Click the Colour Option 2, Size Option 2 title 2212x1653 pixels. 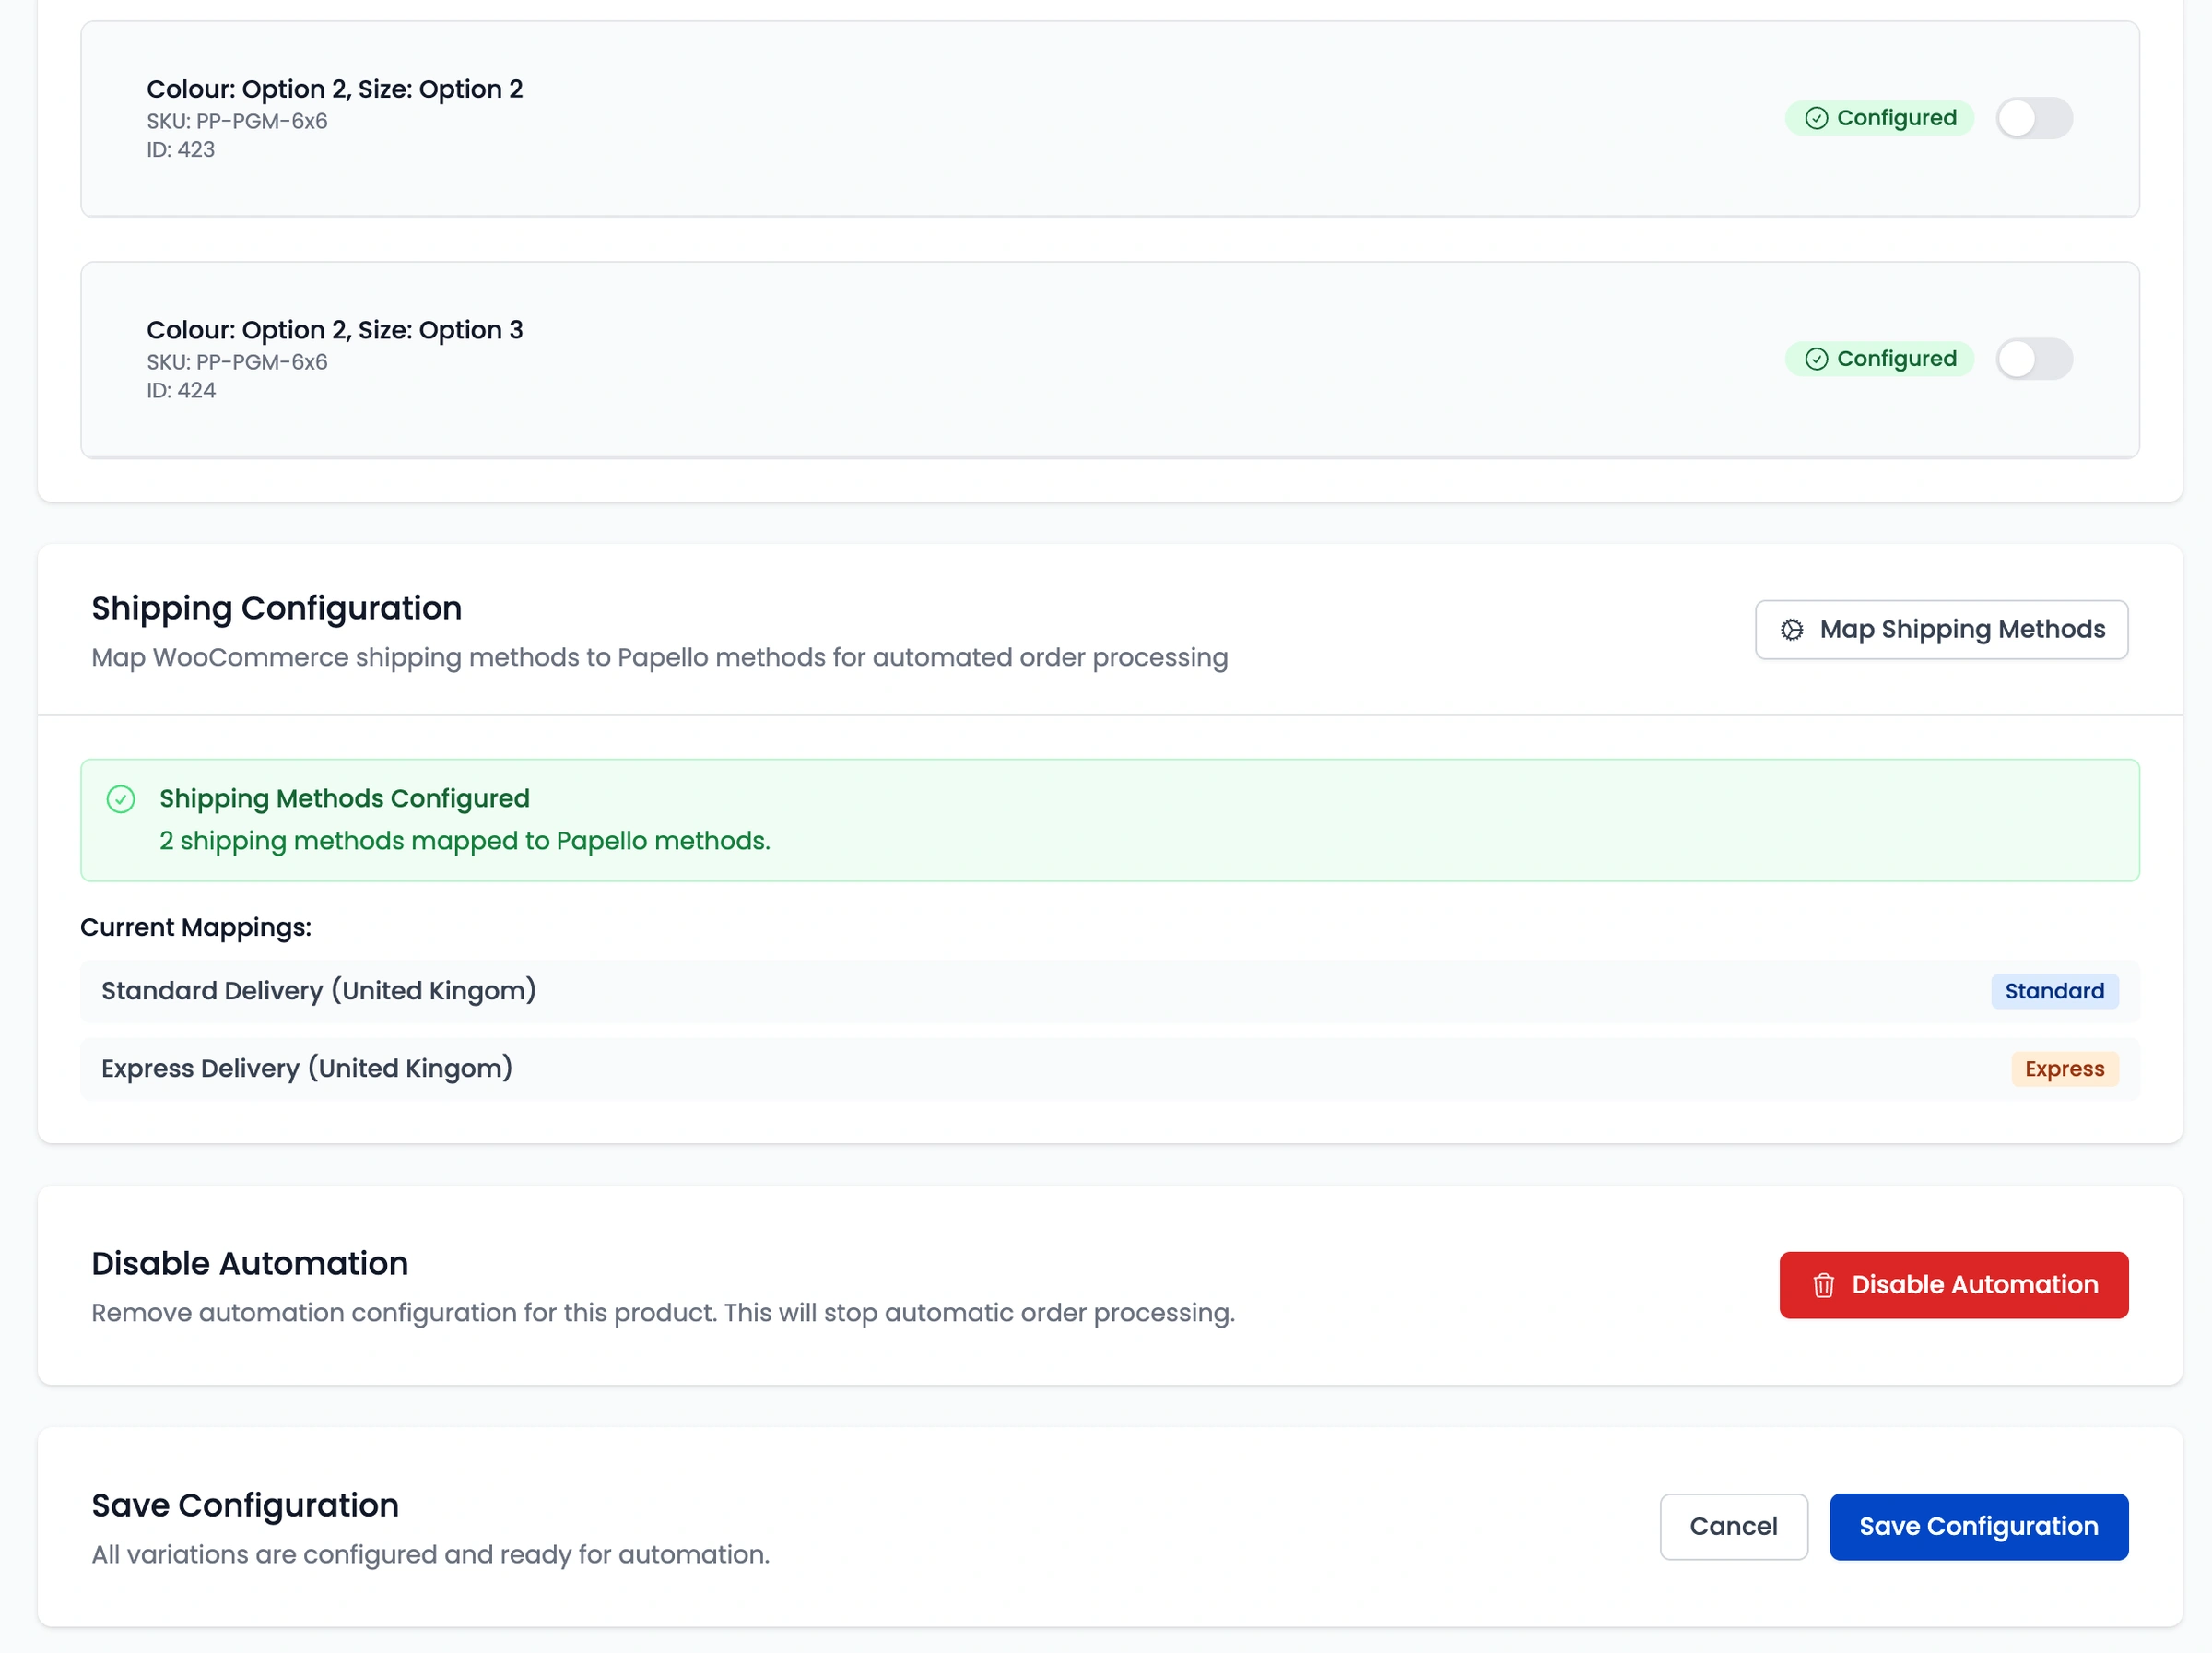click(335, 89)
